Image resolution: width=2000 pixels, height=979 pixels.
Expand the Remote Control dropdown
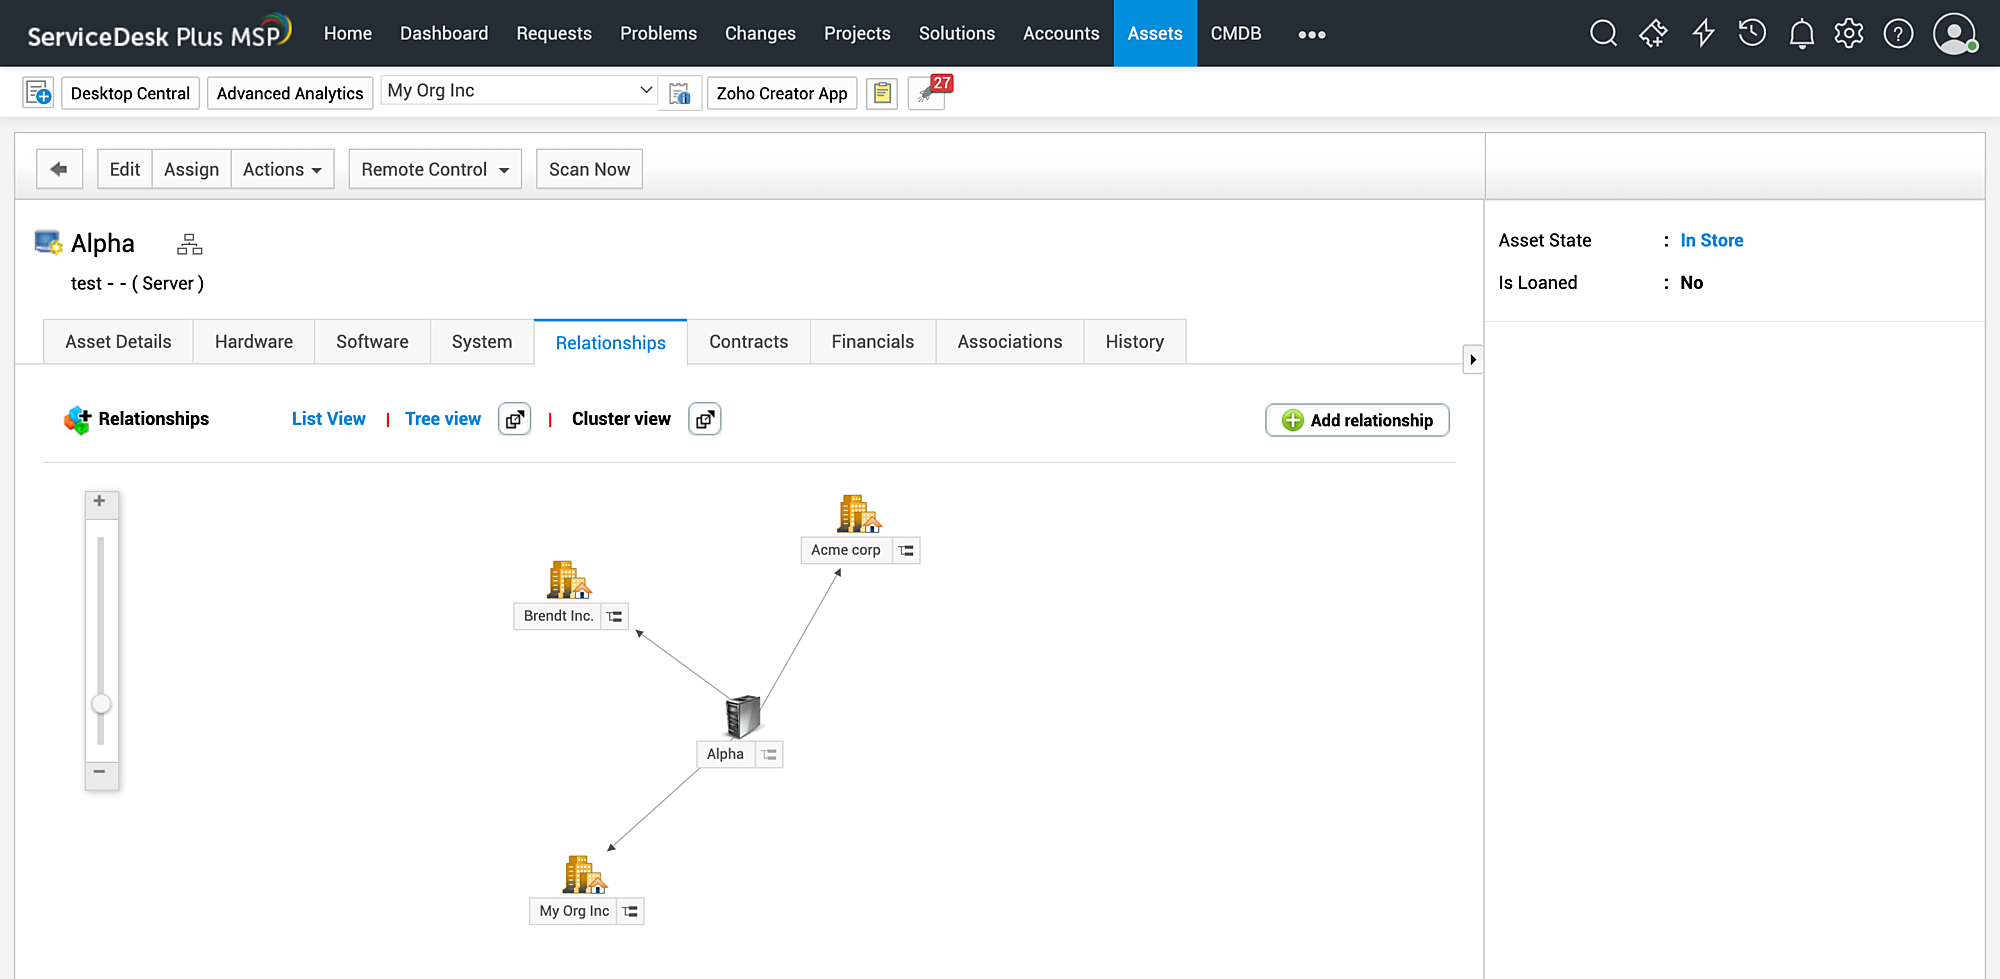pos(435,169)
